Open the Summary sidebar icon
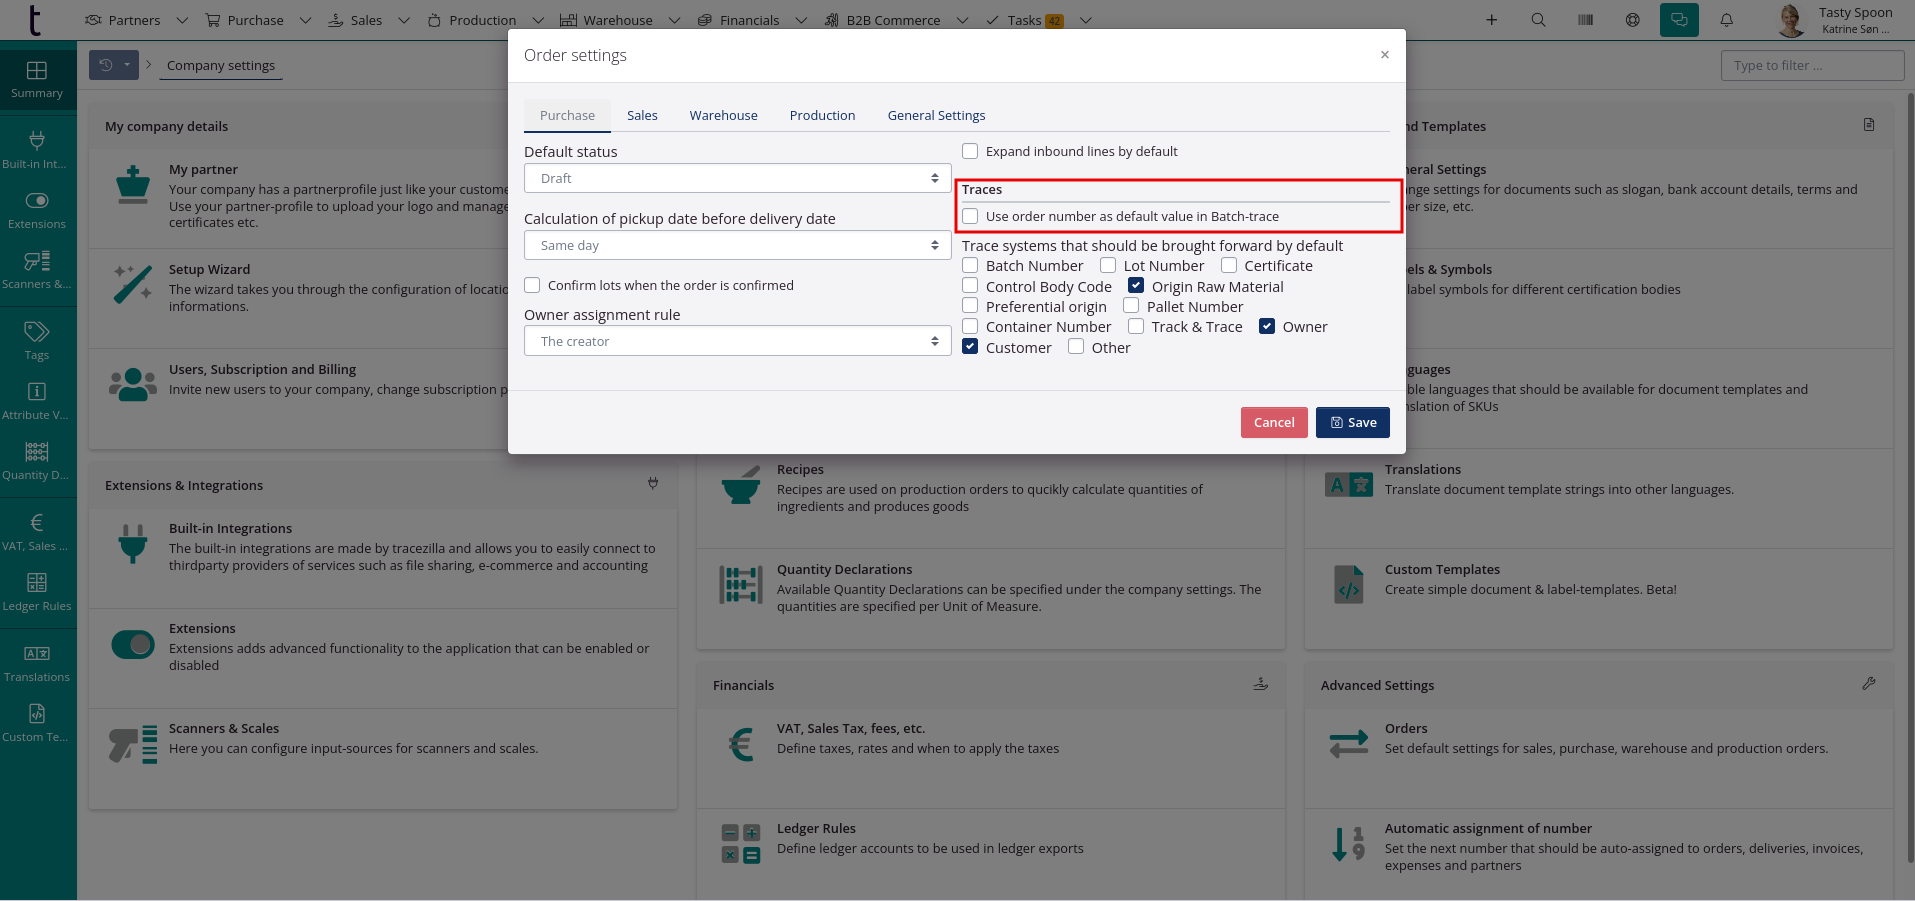This screenshot has height=901, width=1915. coord(37,79)
